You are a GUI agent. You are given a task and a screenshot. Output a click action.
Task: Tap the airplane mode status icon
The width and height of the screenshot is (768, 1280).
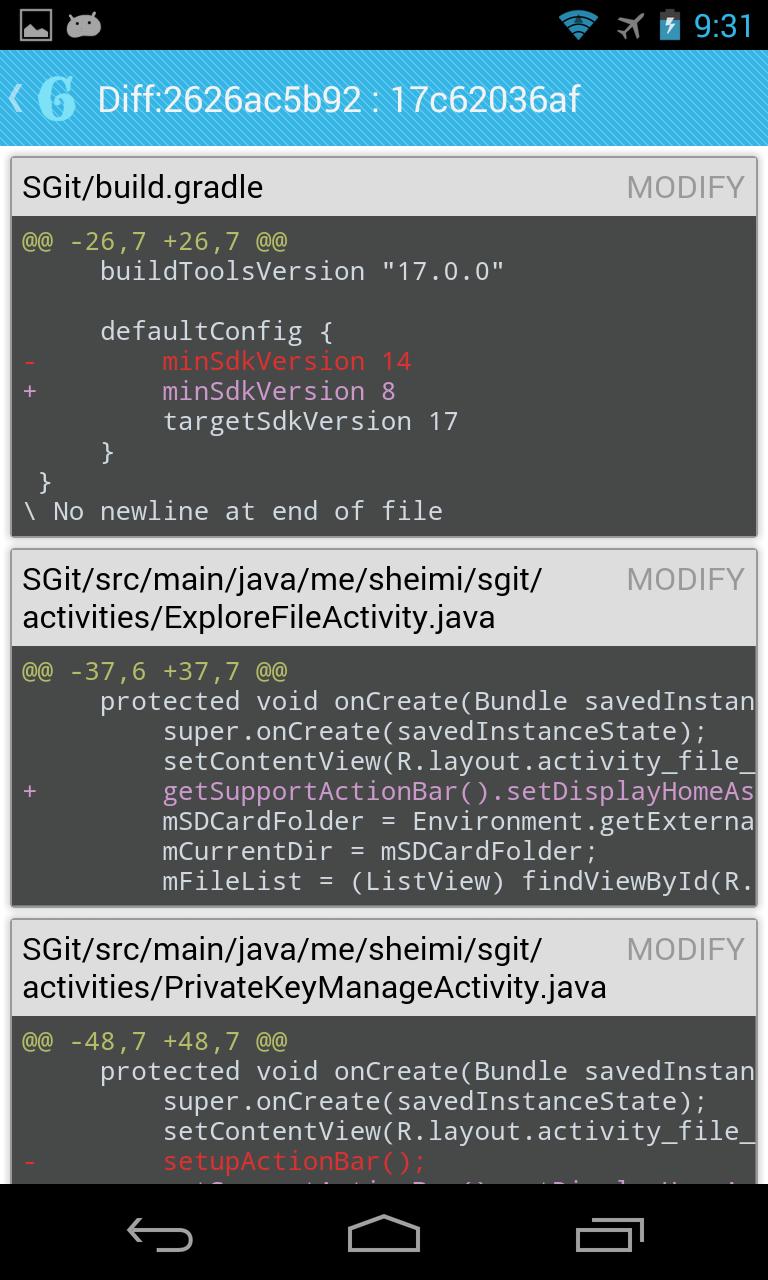(630, 25)
